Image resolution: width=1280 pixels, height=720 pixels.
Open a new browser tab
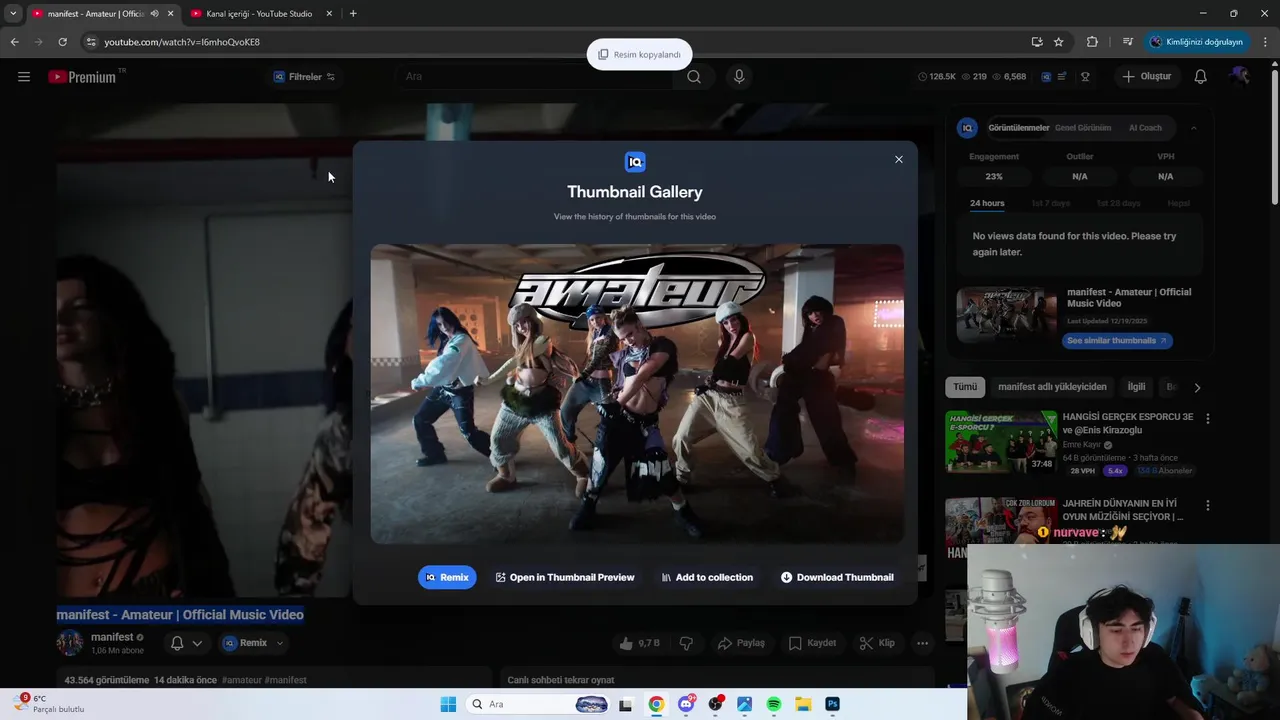click(x=353, y=14)
